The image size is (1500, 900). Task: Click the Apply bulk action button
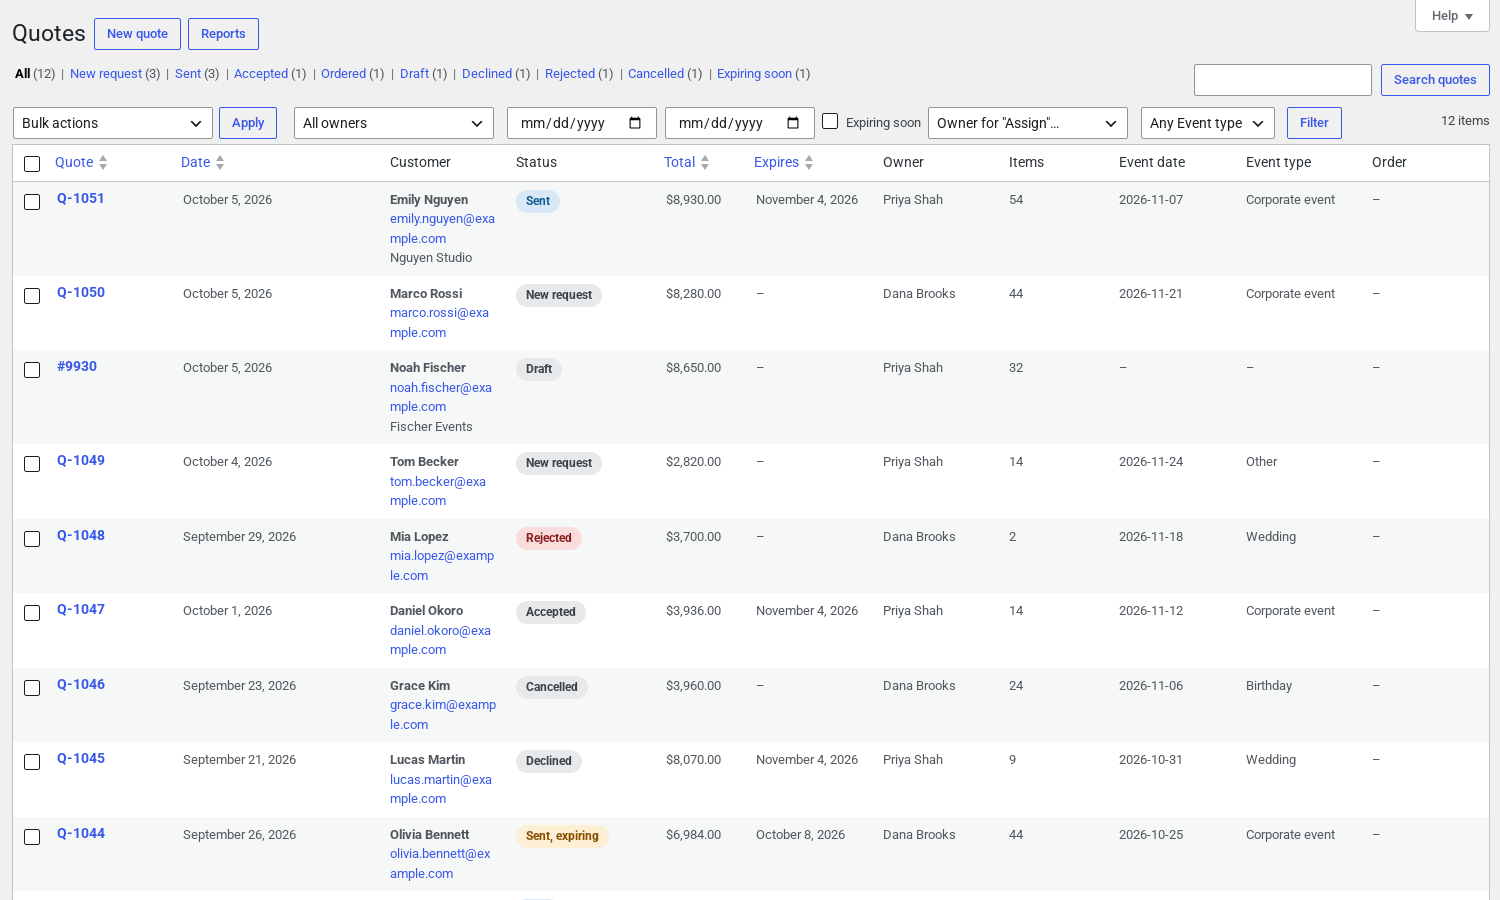248,123
